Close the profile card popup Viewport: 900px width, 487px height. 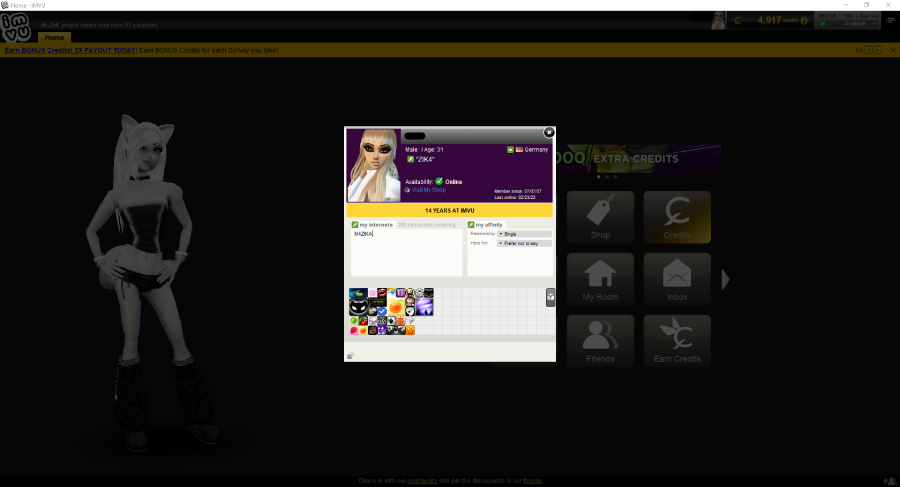(549, 132)
